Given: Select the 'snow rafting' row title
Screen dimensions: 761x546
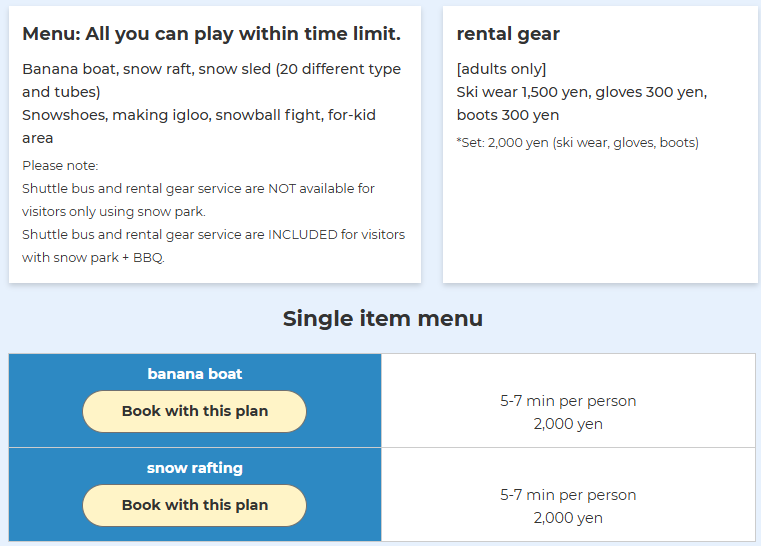Looking at the screenshot, I should click(195, 468).
